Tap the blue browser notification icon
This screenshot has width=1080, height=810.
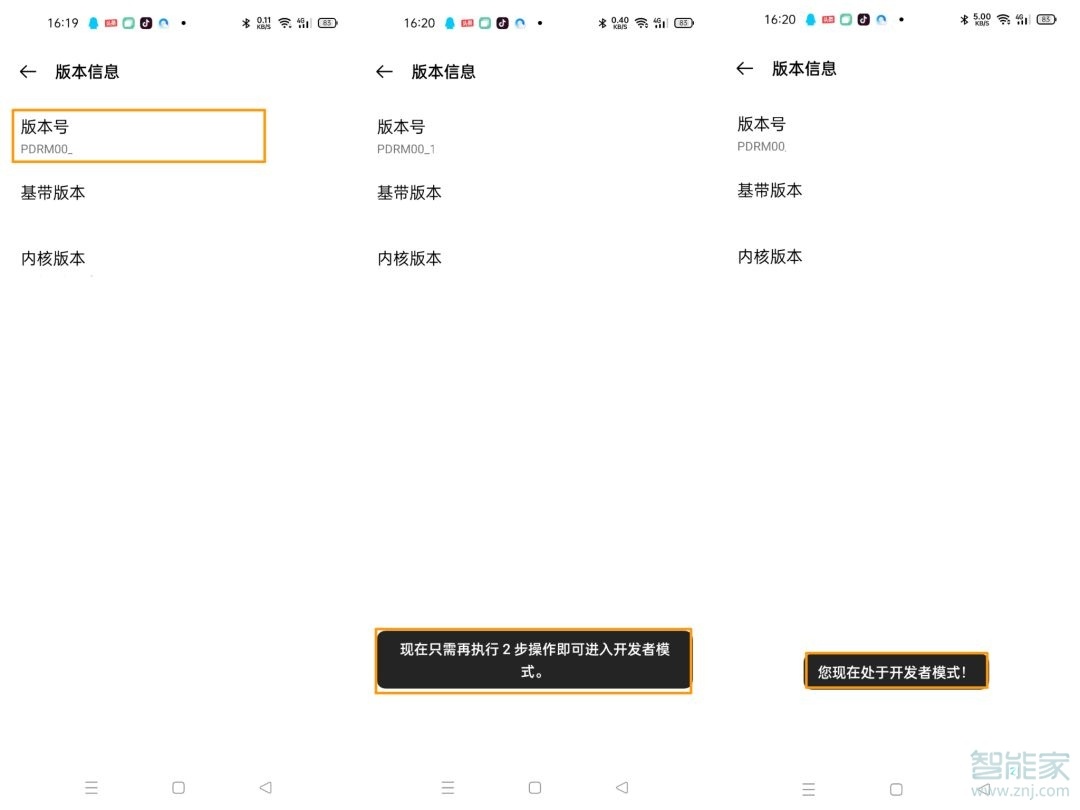(163, 22)
